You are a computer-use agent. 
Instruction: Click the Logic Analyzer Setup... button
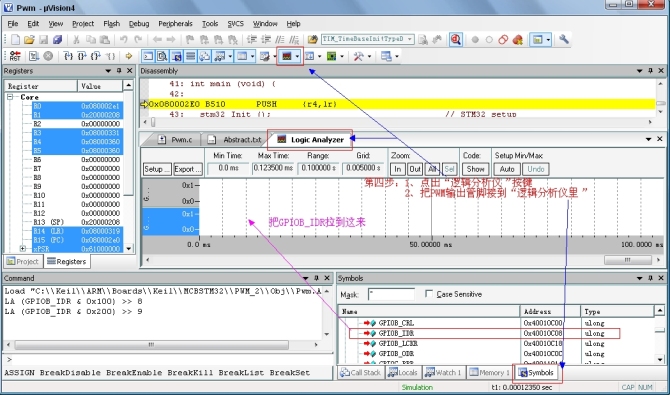157,169
